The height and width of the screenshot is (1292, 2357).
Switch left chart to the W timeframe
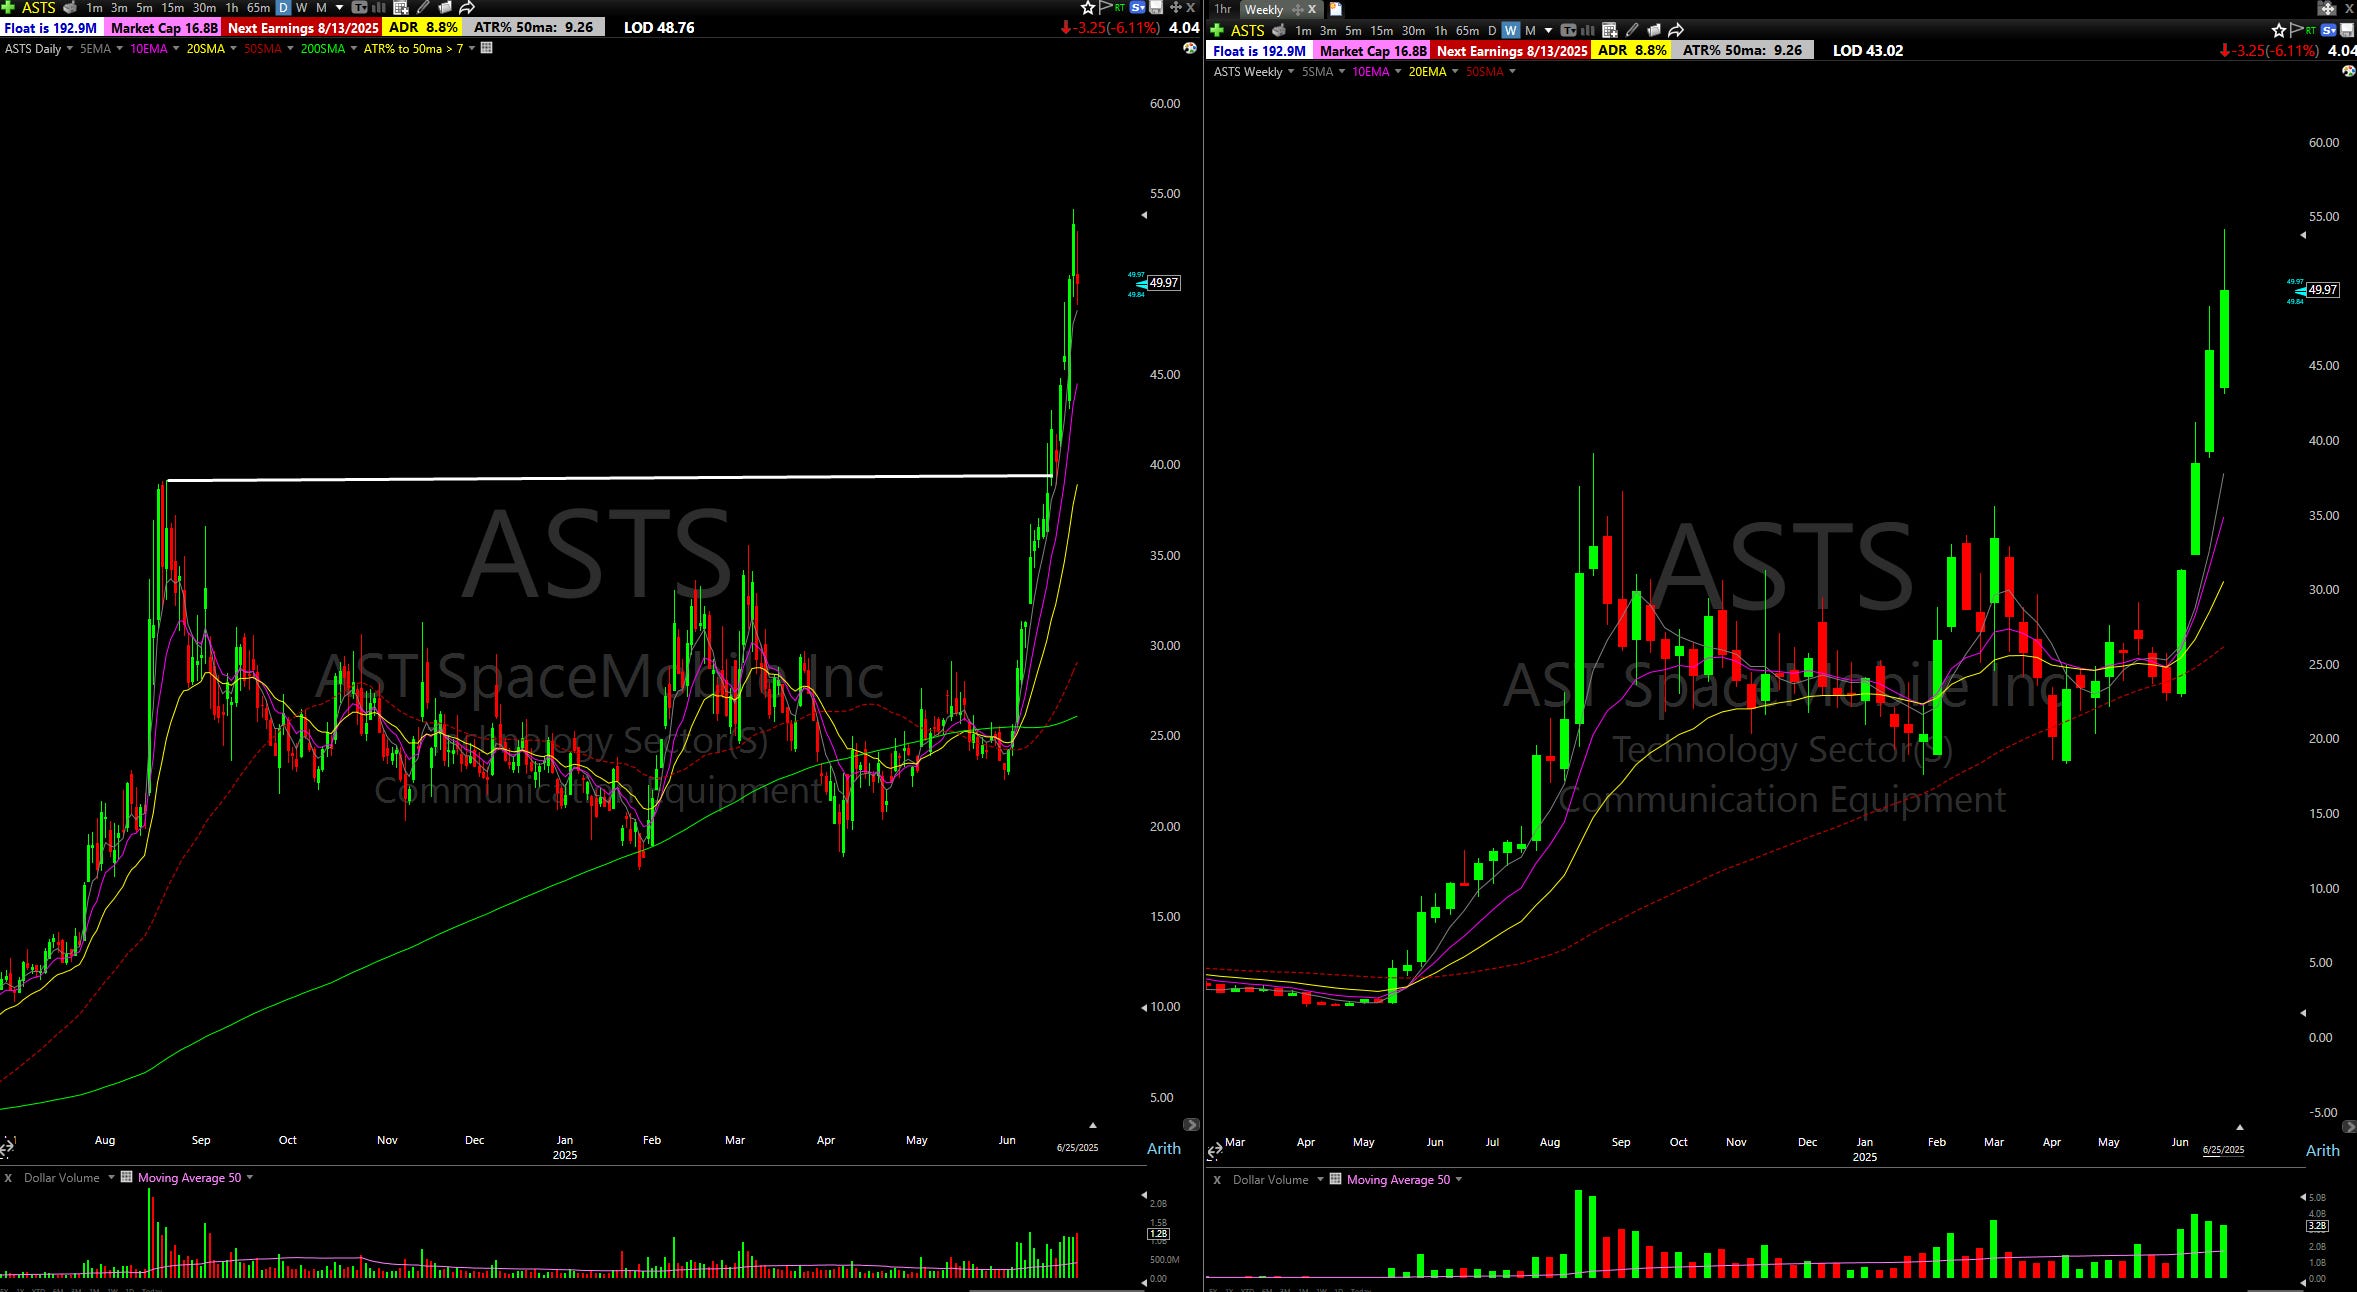click(301, 8)
